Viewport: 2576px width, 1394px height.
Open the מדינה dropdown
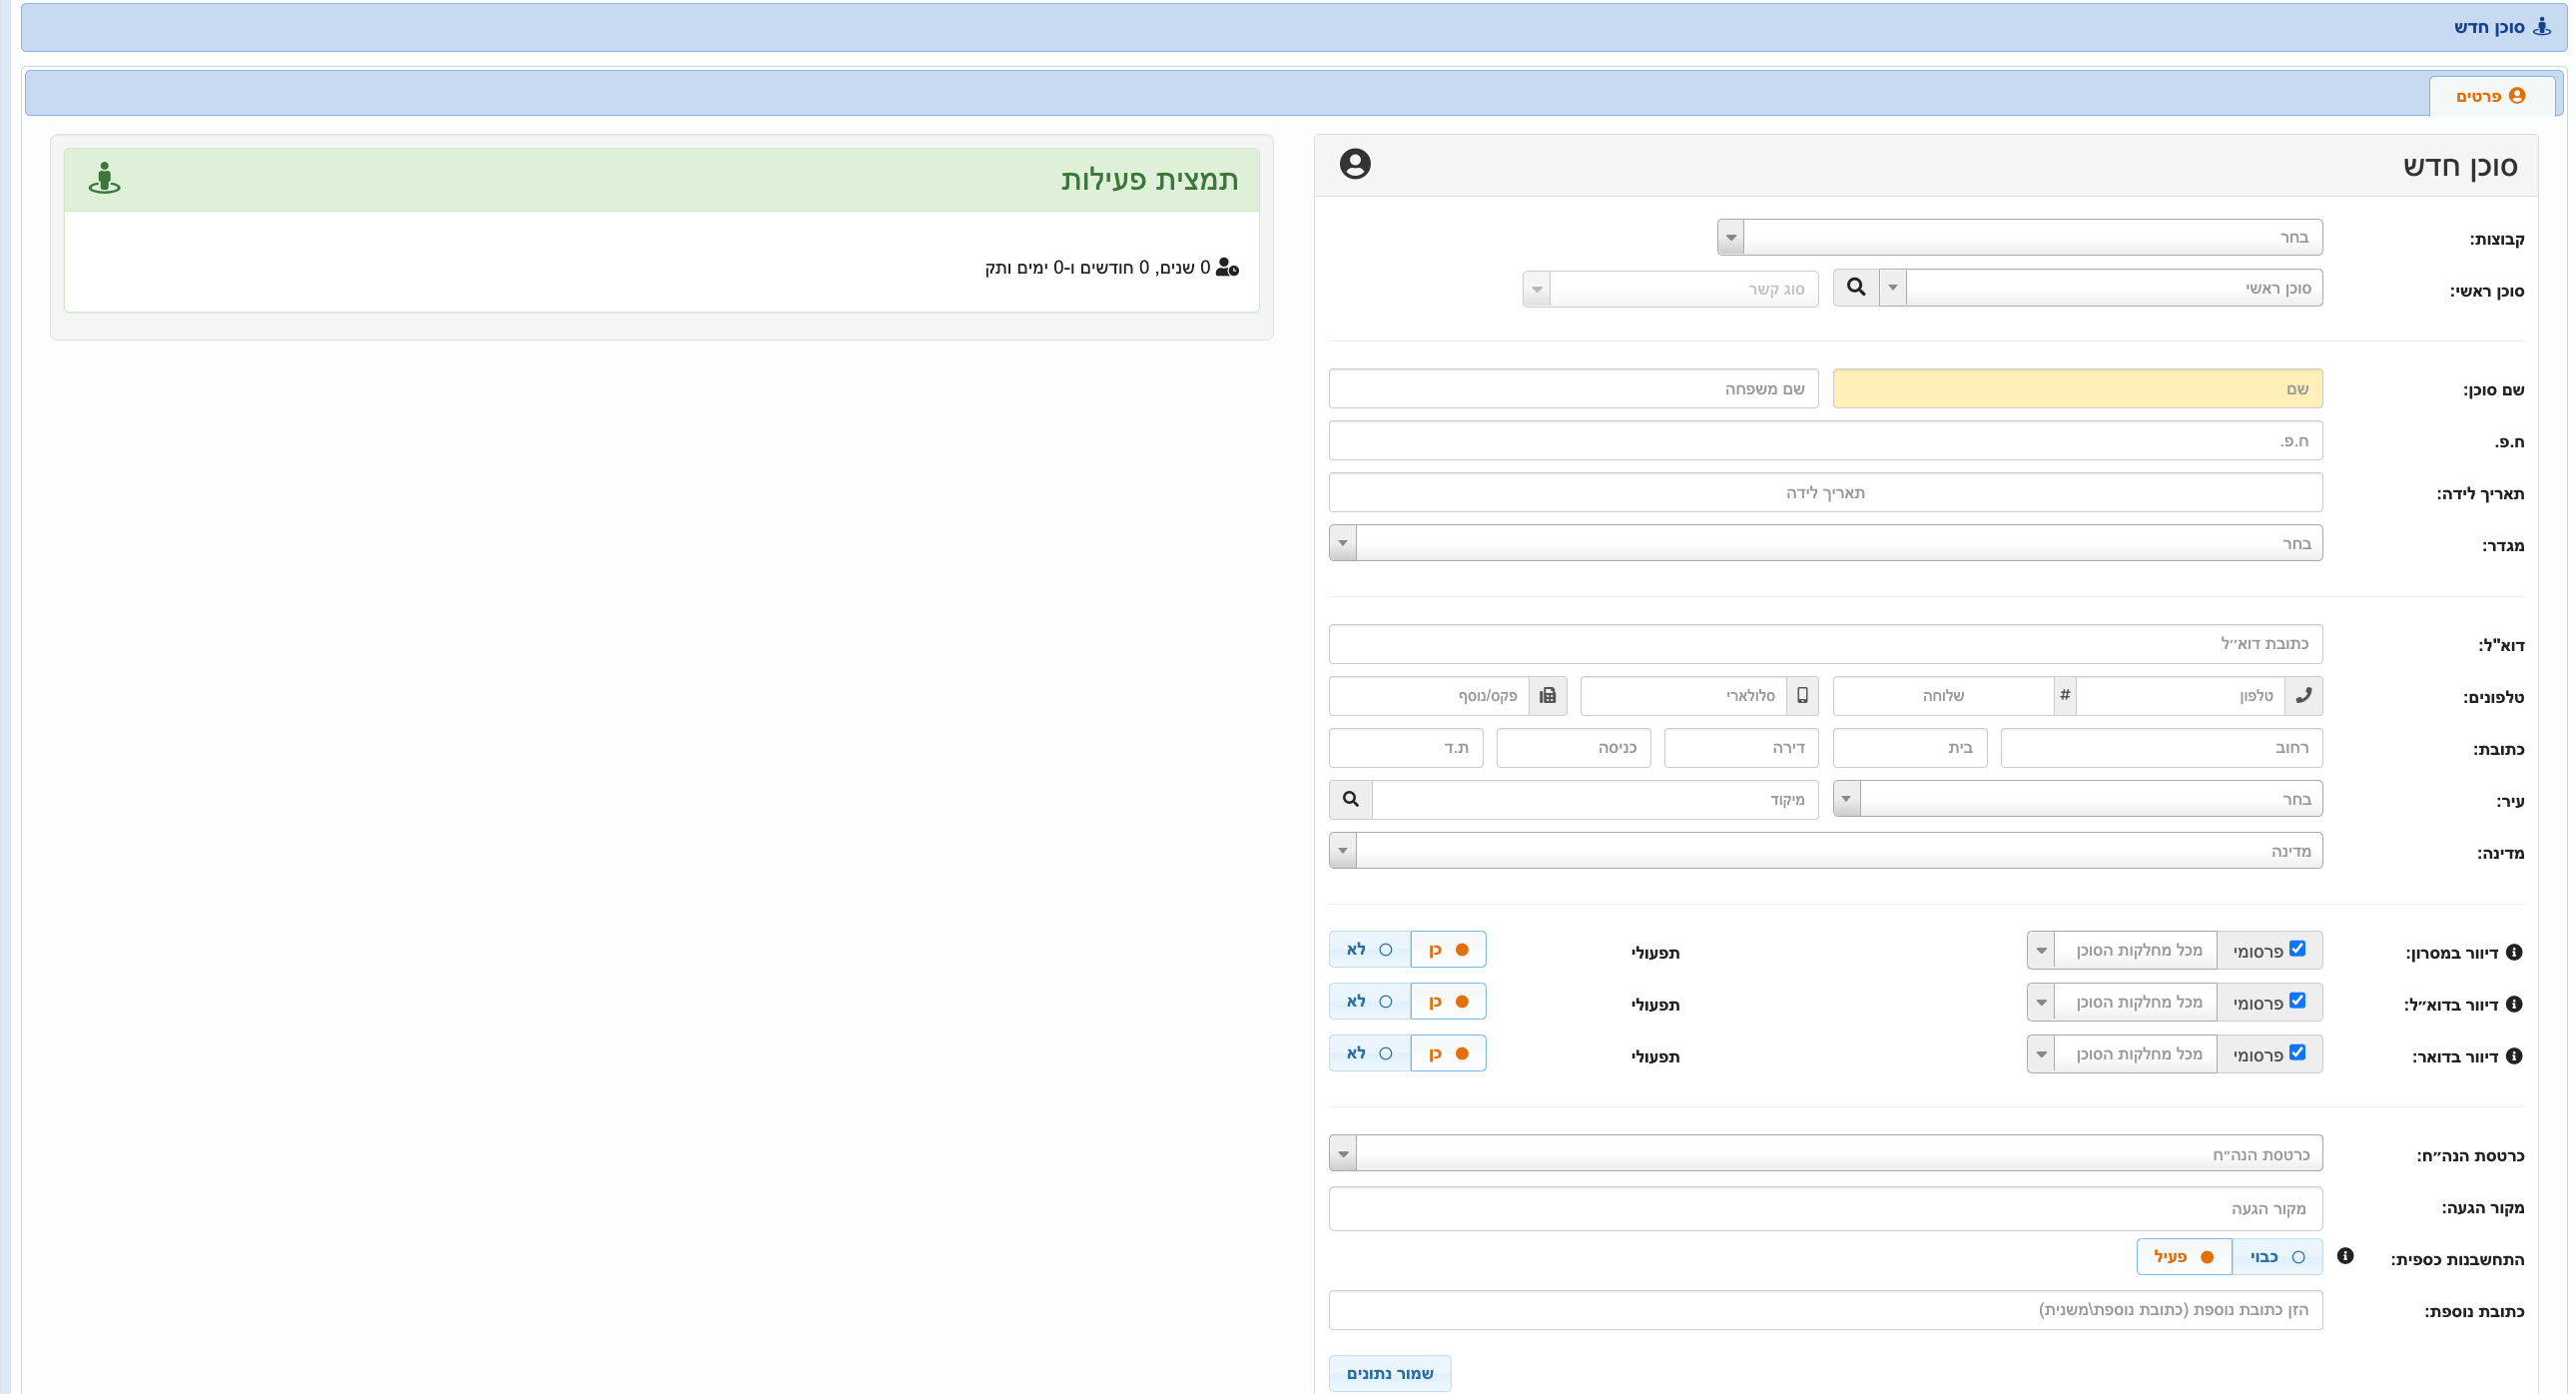(1826, 851)
